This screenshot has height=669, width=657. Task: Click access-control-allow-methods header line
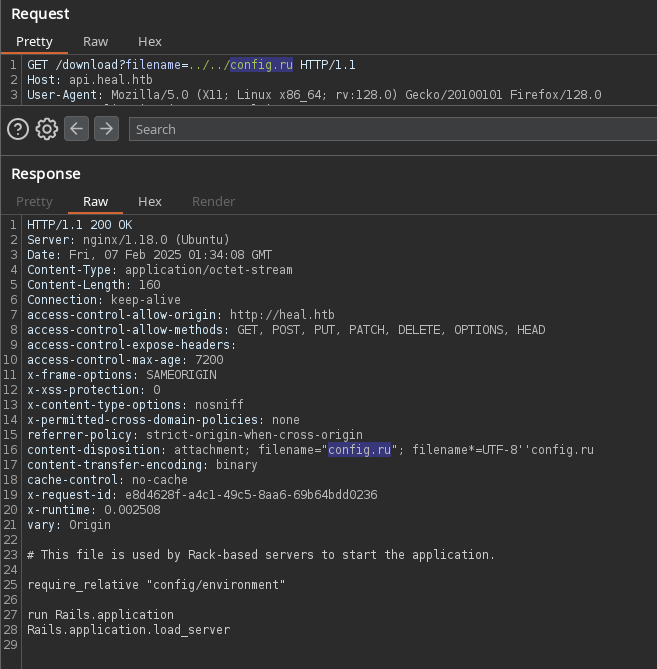pyautogui.click(x=286, y=330)
